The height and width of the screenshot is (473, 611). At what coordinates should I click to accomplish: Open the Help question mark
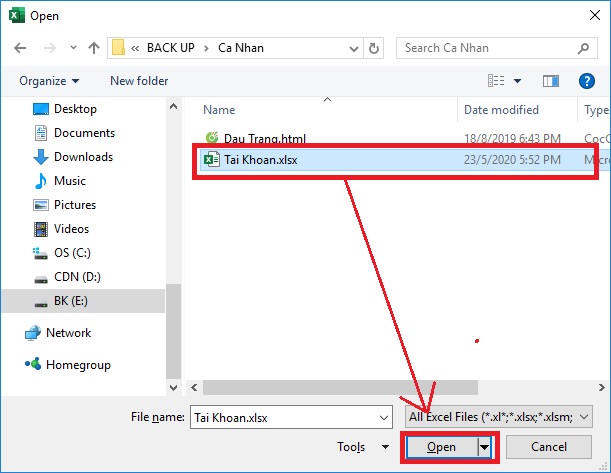(586, 81)
